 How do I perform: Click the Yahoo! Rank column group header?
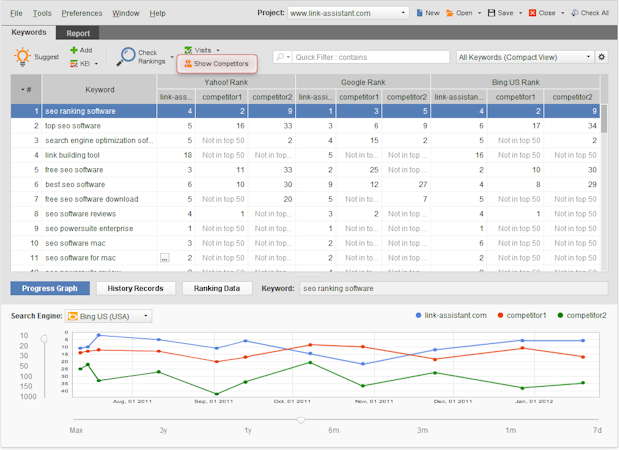pyautogui.click(x=226, y=82)
